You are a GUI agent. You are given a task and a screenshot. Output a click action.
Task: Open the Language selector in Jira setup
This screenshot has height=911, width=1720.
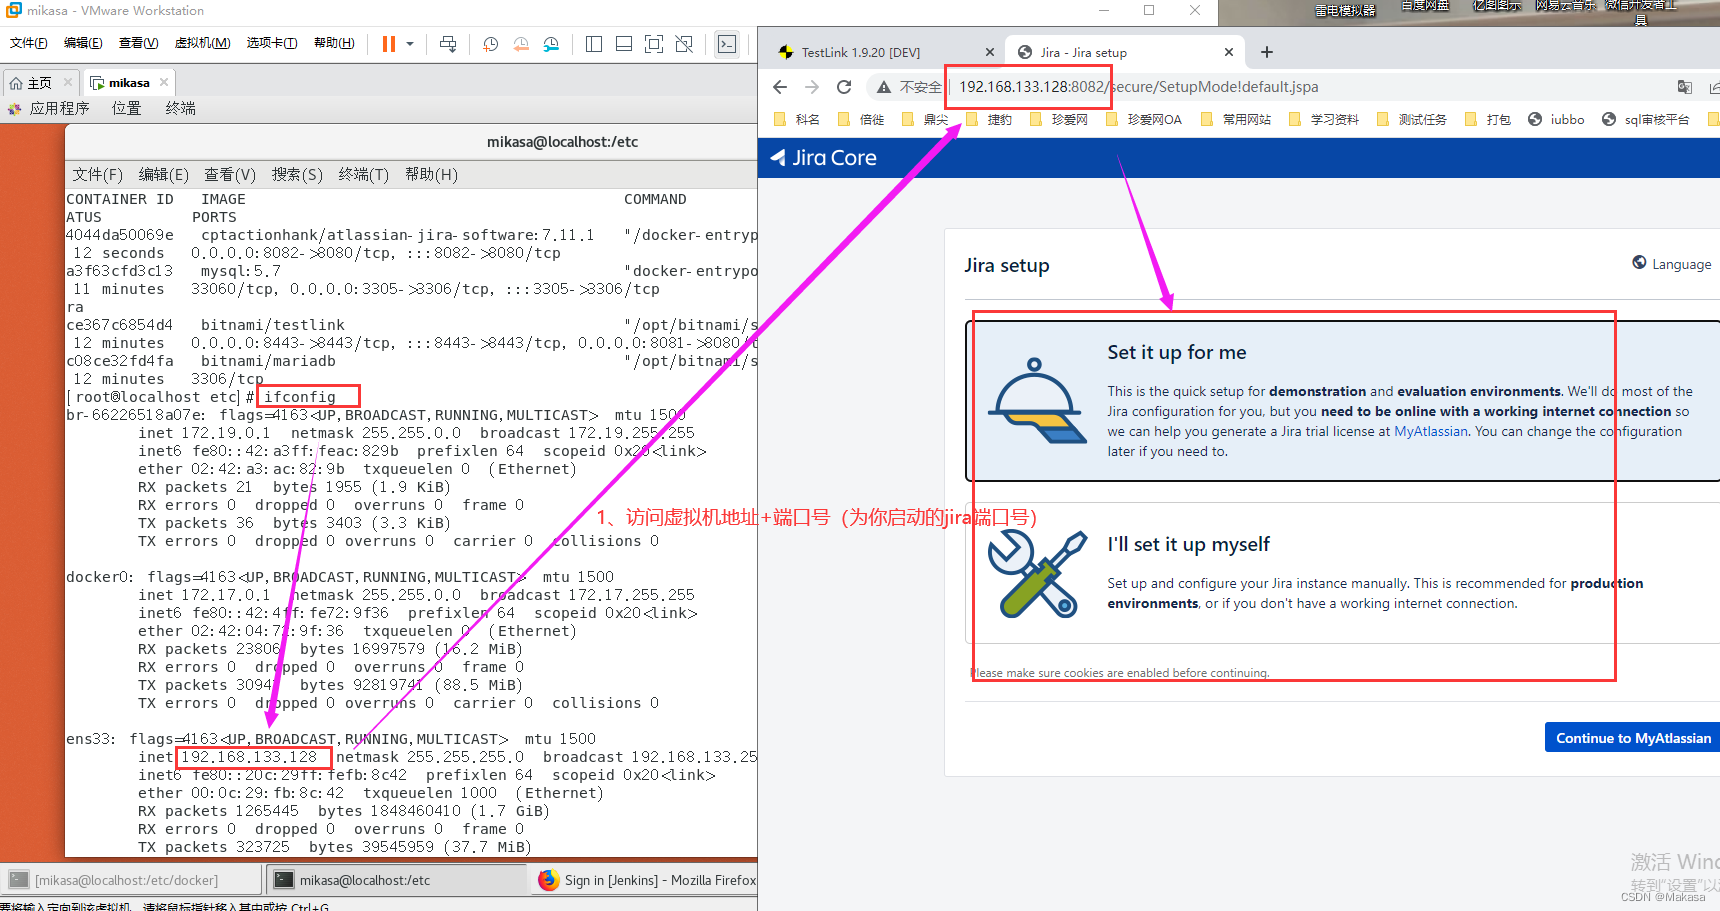1672,264
